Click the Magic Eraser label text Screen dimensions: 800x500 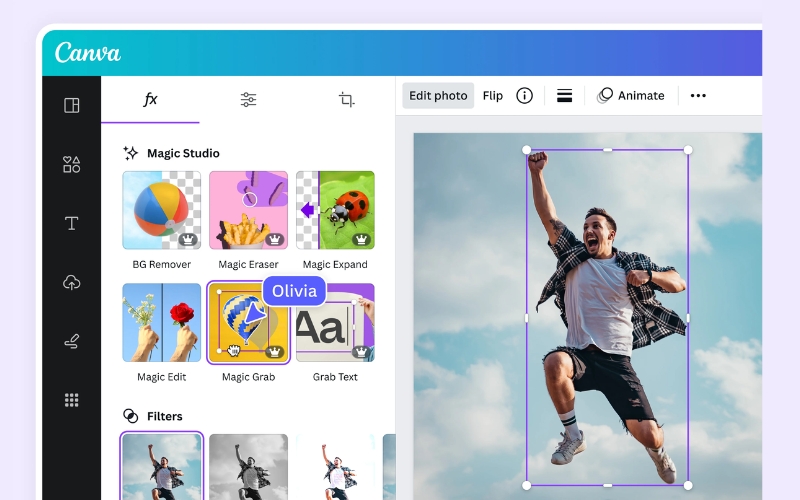coord(248,264)
